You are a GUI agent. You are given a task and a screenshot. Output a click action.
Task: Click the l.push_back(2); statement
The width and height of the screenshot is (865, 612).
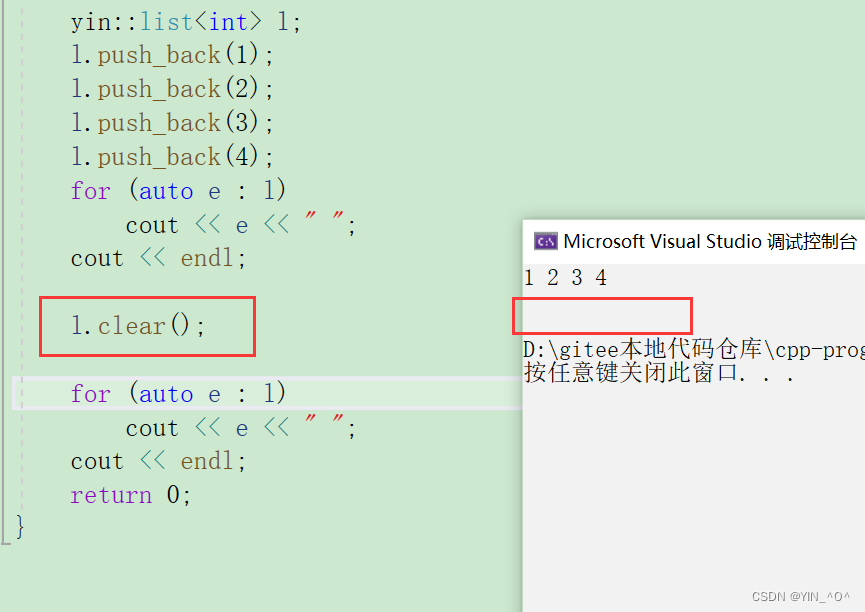(162, 88)
